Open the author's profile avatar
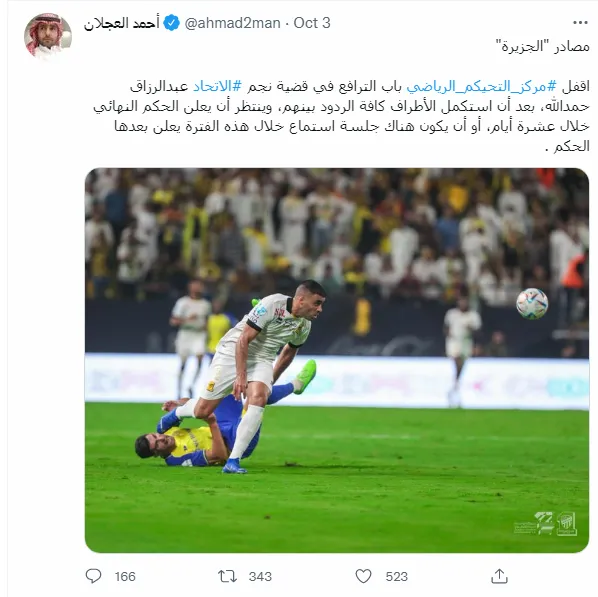The image size is (598, 597). pyautogui.click(x=48, y=37)
